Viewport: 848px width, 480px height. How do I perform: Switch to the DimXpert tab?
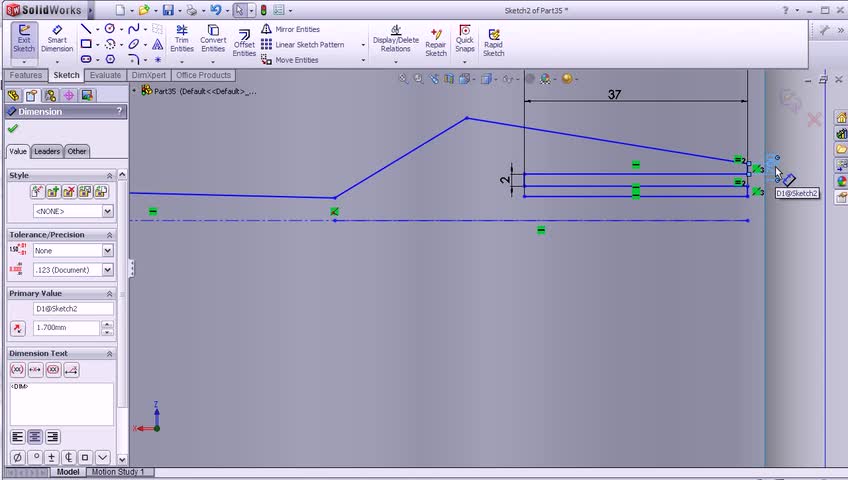point(149,75)
